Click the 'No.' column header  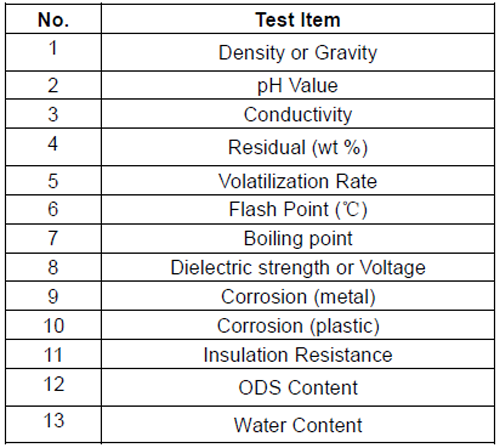click(x=53, y=19)
